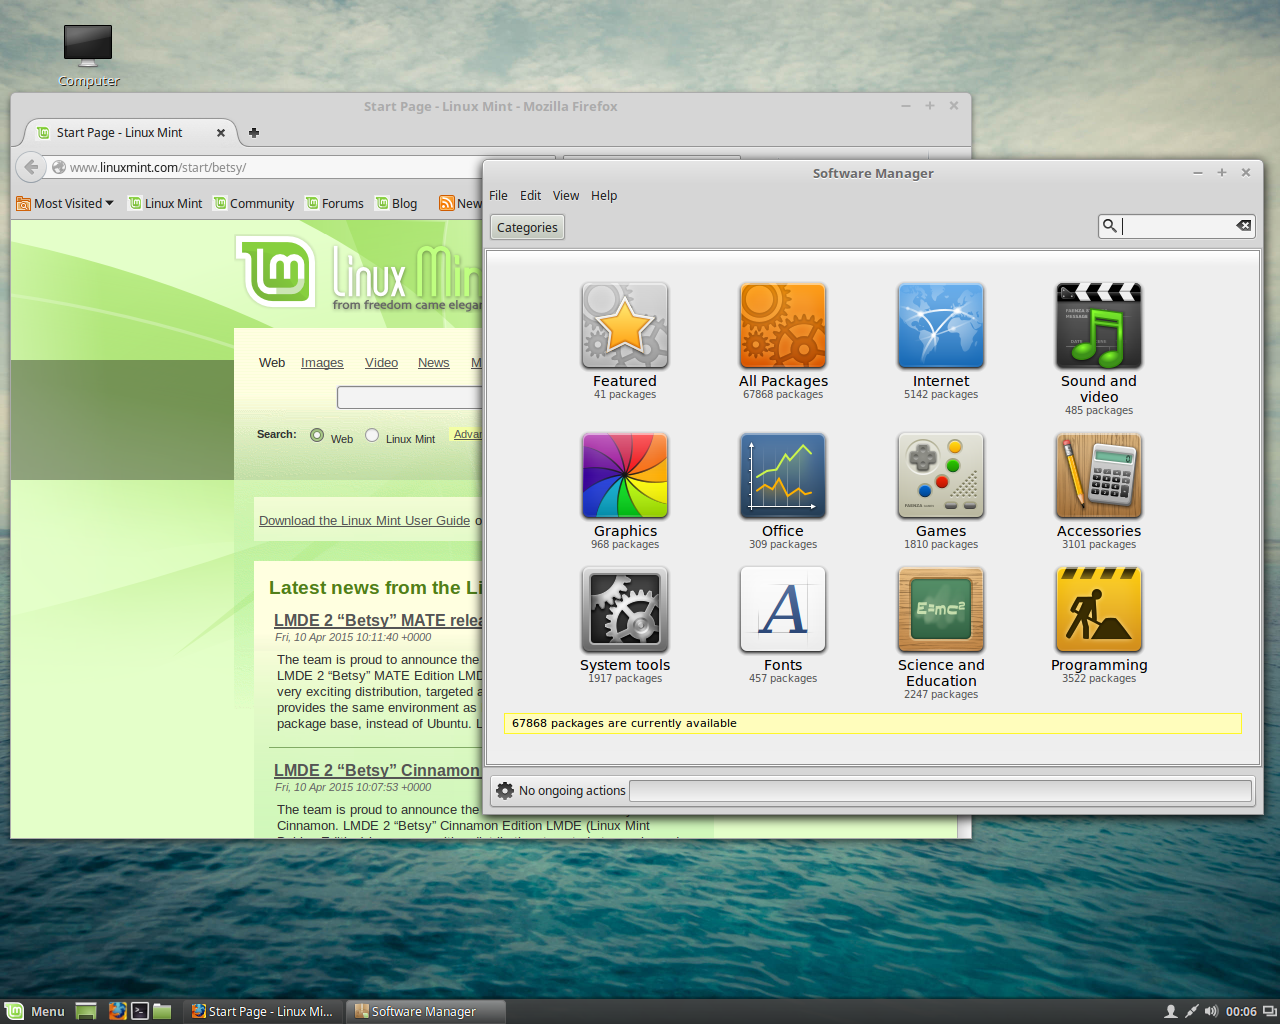The width and height of the screenshot is (1280, 1024).
Task: Select the Linux Mint search radio button
Action: click(x=372, y=435)
